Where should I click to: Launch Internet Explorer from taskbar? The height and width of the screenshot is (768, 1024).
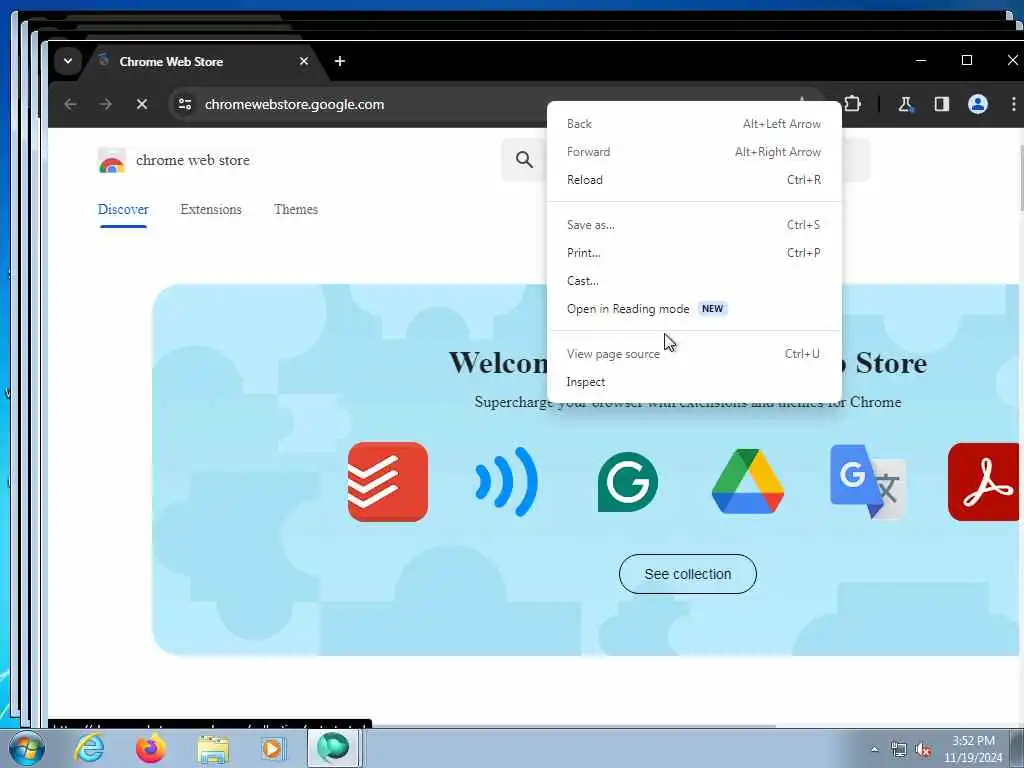(x=89, y=748)
